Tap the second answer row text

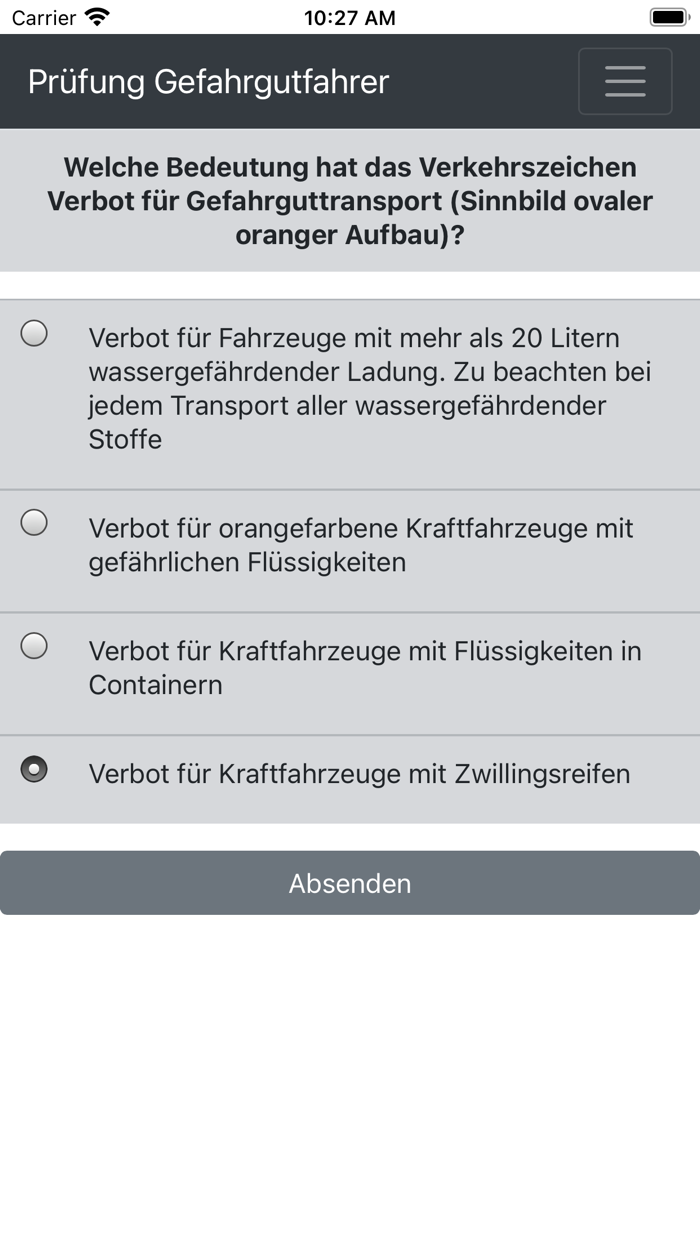[362, 544]
